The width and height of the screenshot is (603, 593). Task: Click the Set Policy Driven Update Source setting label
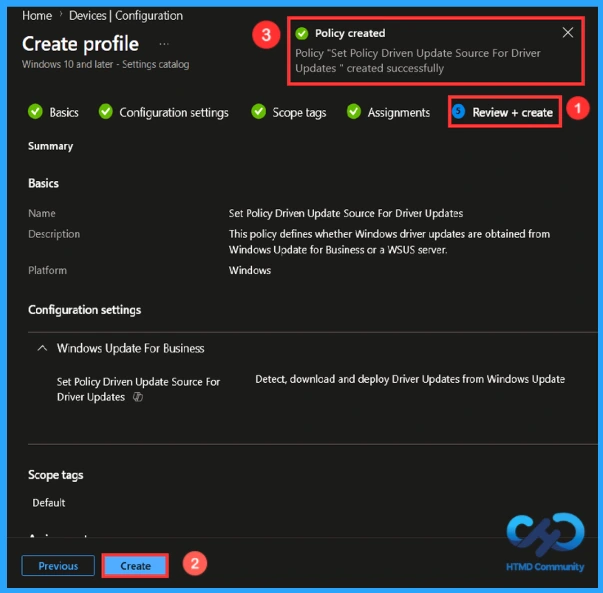138,389
